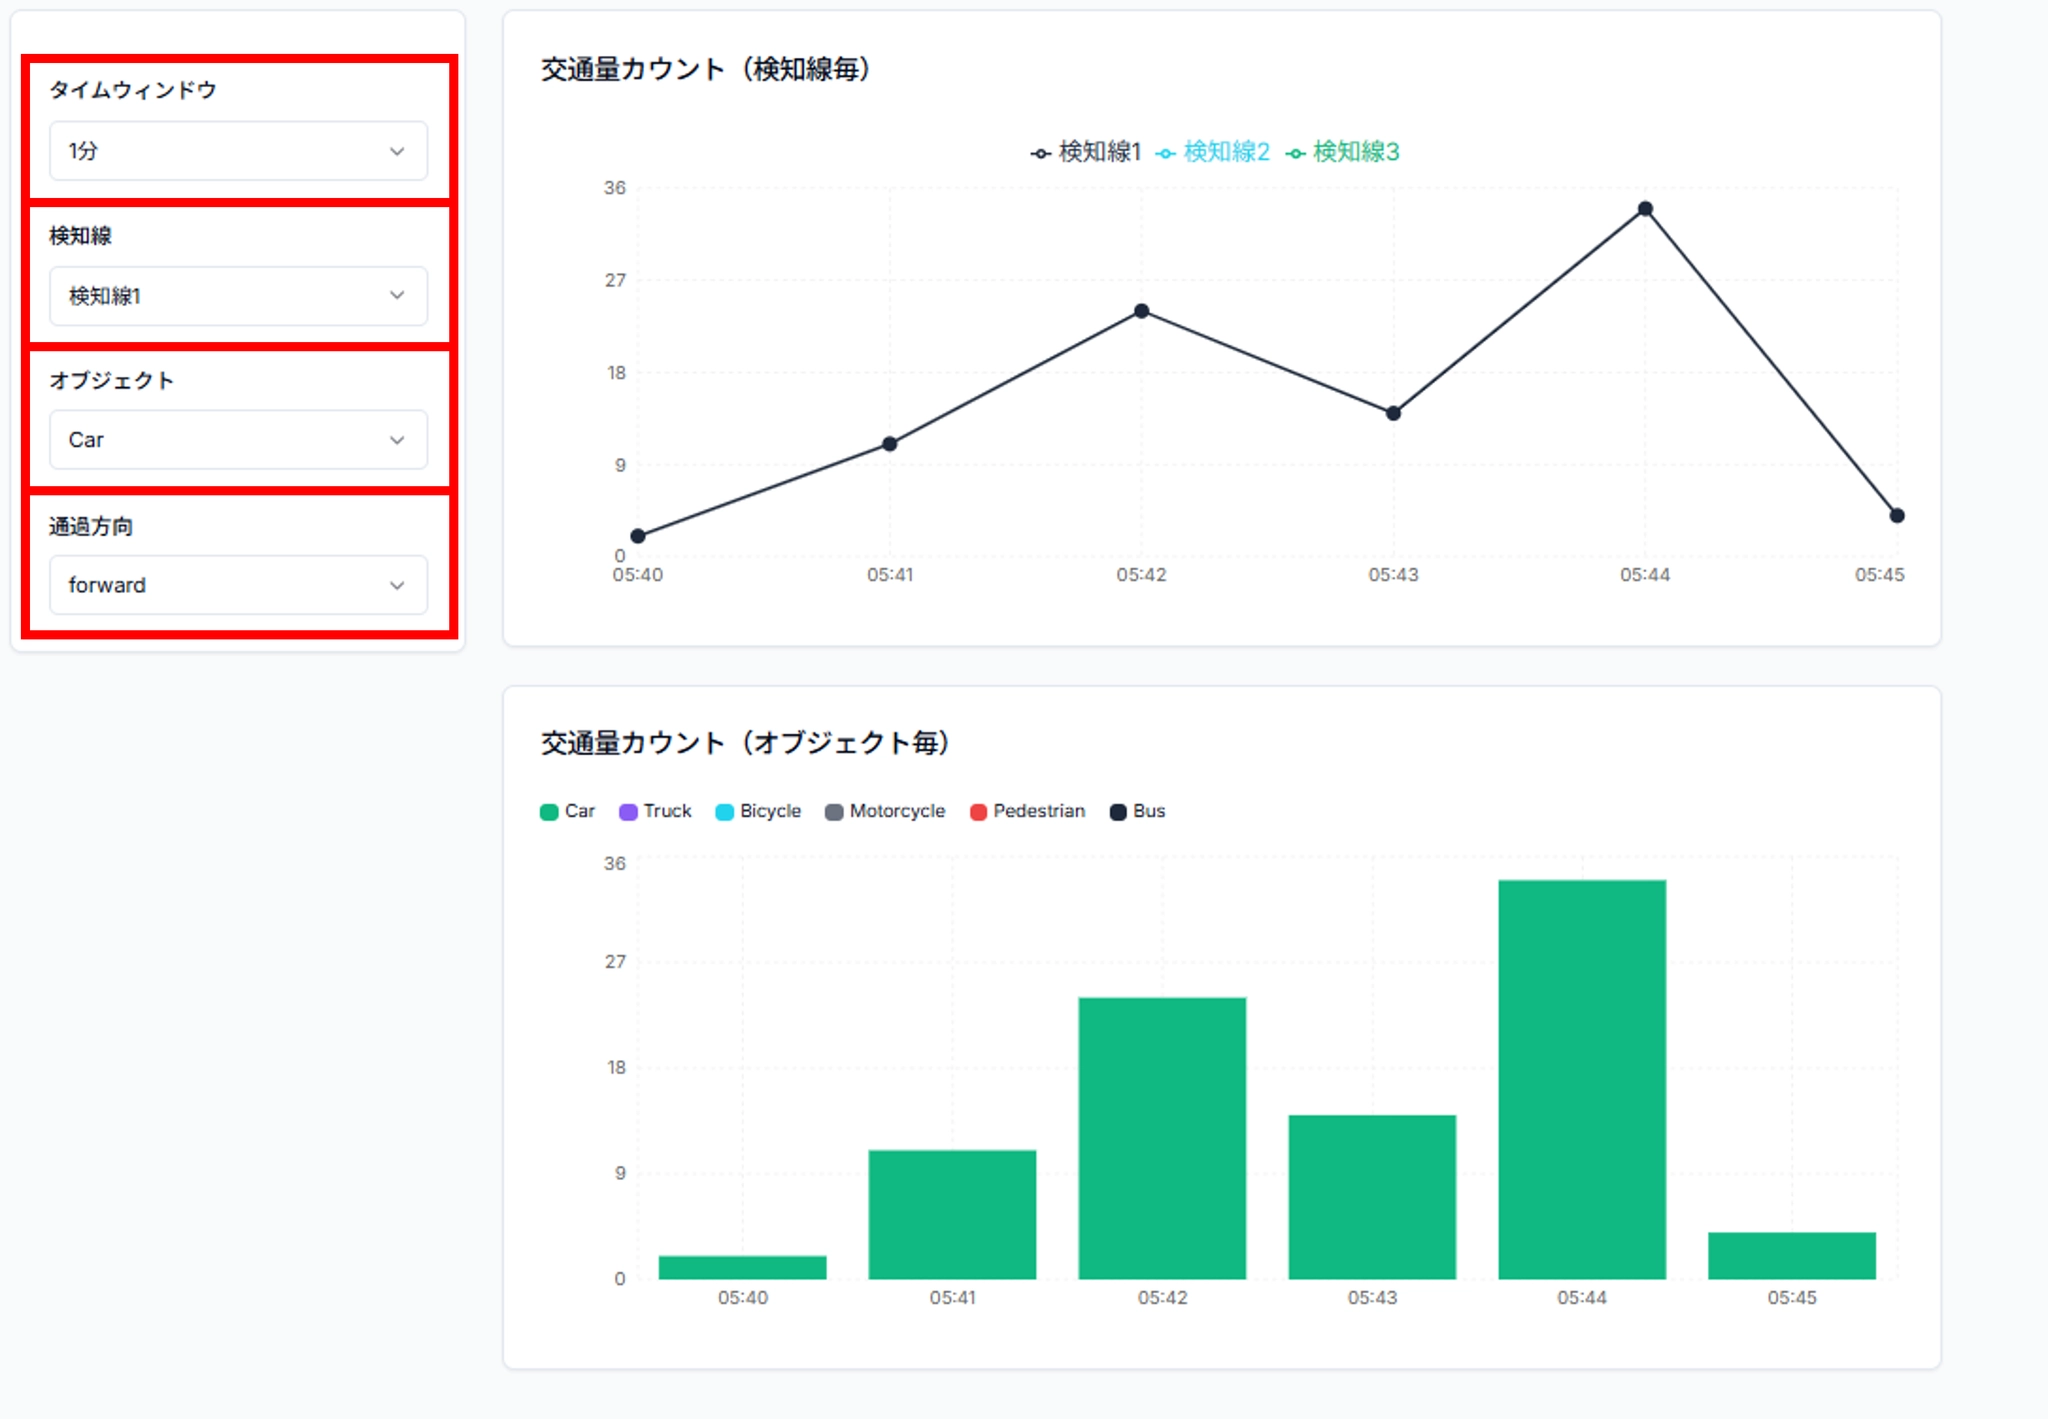Viewport: 2048px width, 1419px height.
Task: Click the green Car legend marker
Action: point(548,811)
